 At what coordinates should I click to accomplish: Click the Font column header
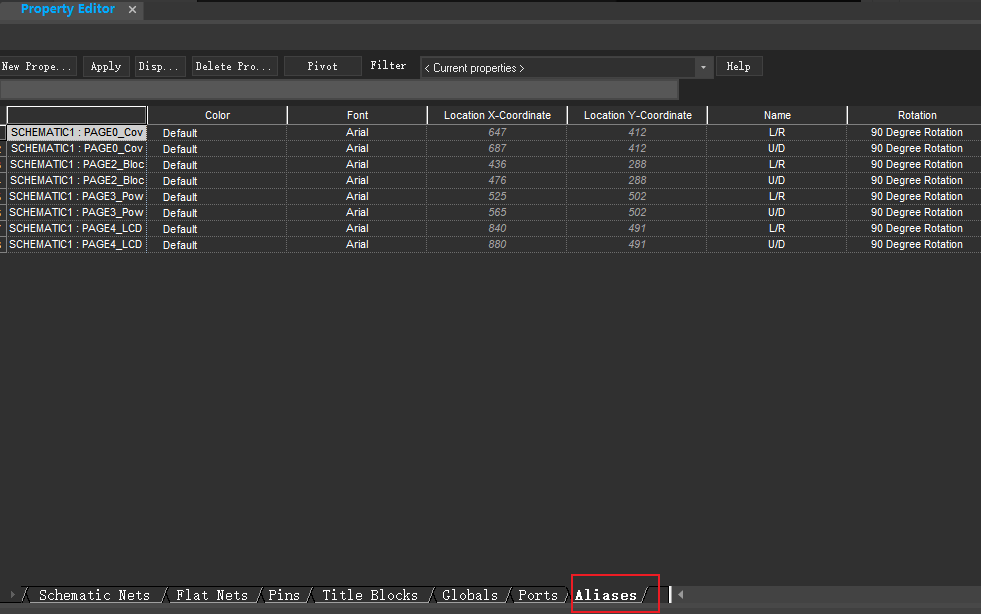pos(357,115)
